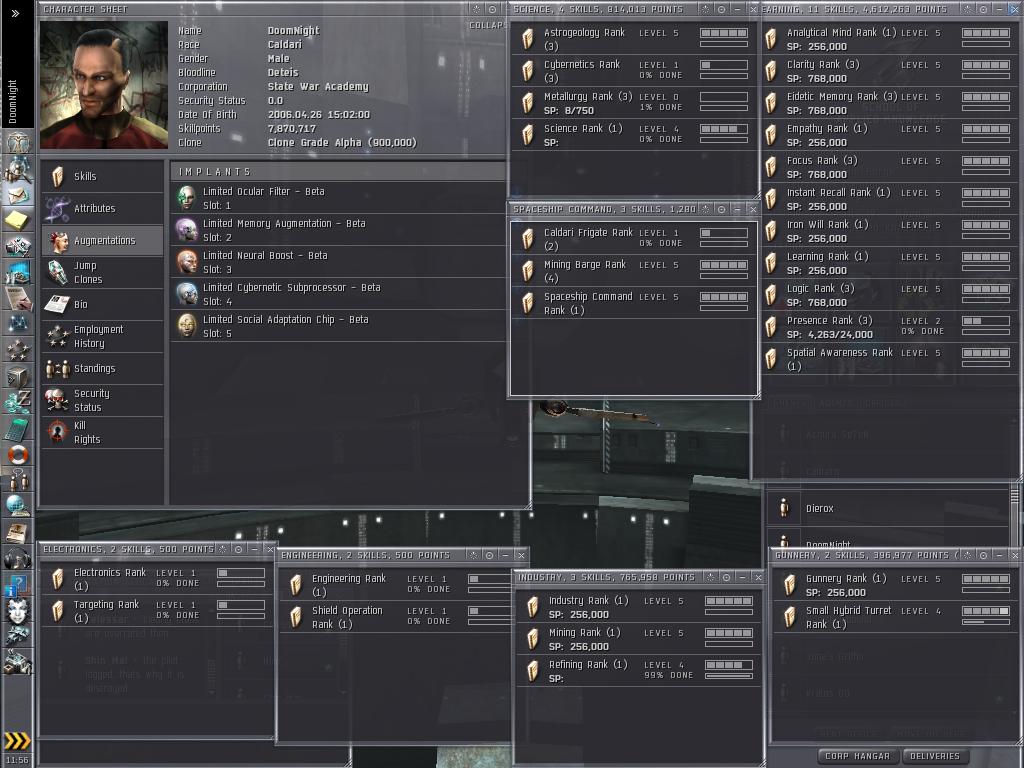Open Kill Rights section
1024x768 pixels.
pos(103,432)
